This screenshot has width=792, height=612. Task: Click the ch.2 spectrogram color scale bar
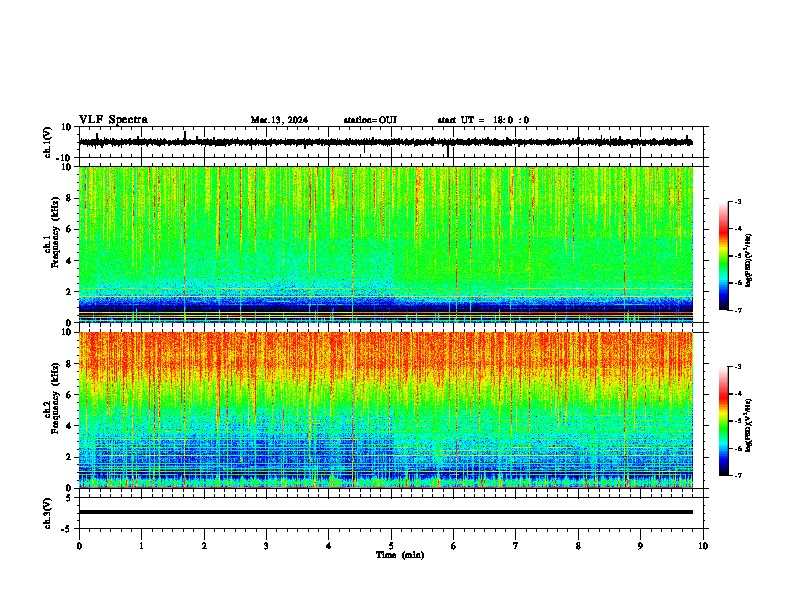click(724, 421)
